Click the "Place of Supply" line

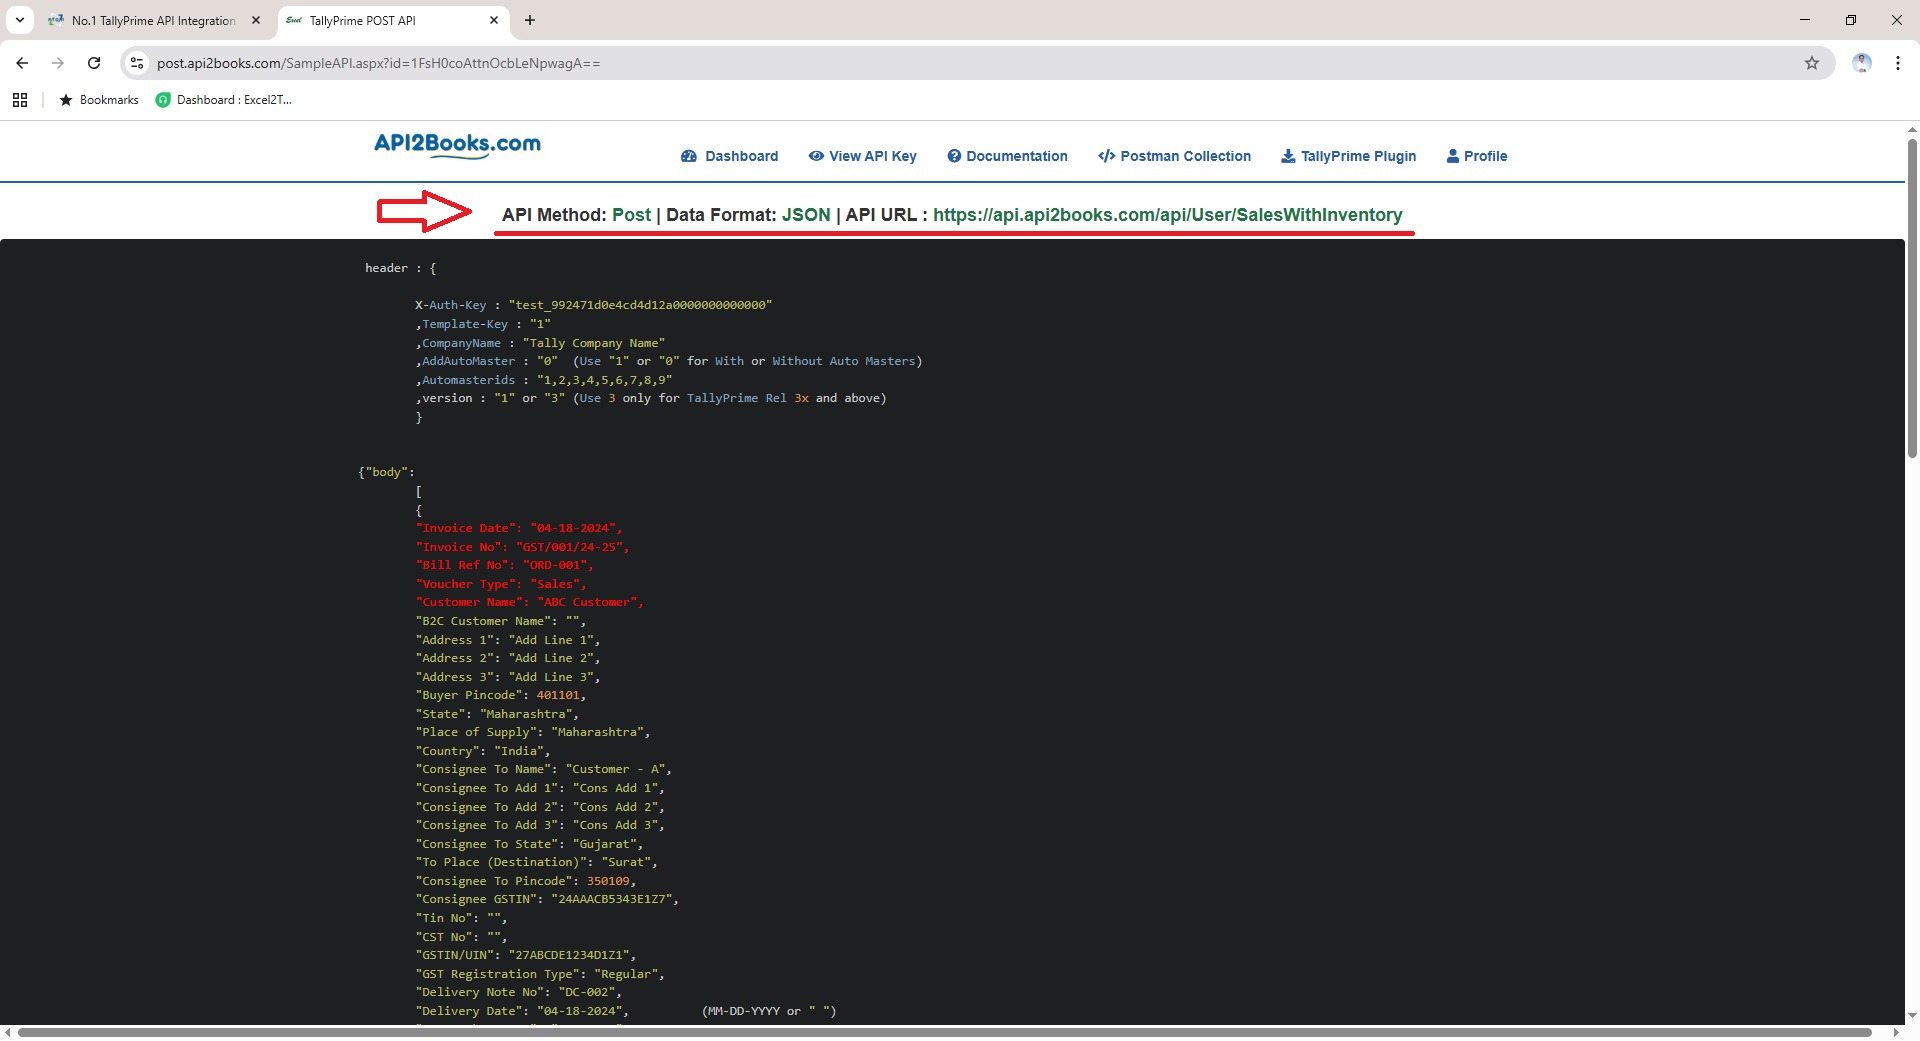click(533, 732)
